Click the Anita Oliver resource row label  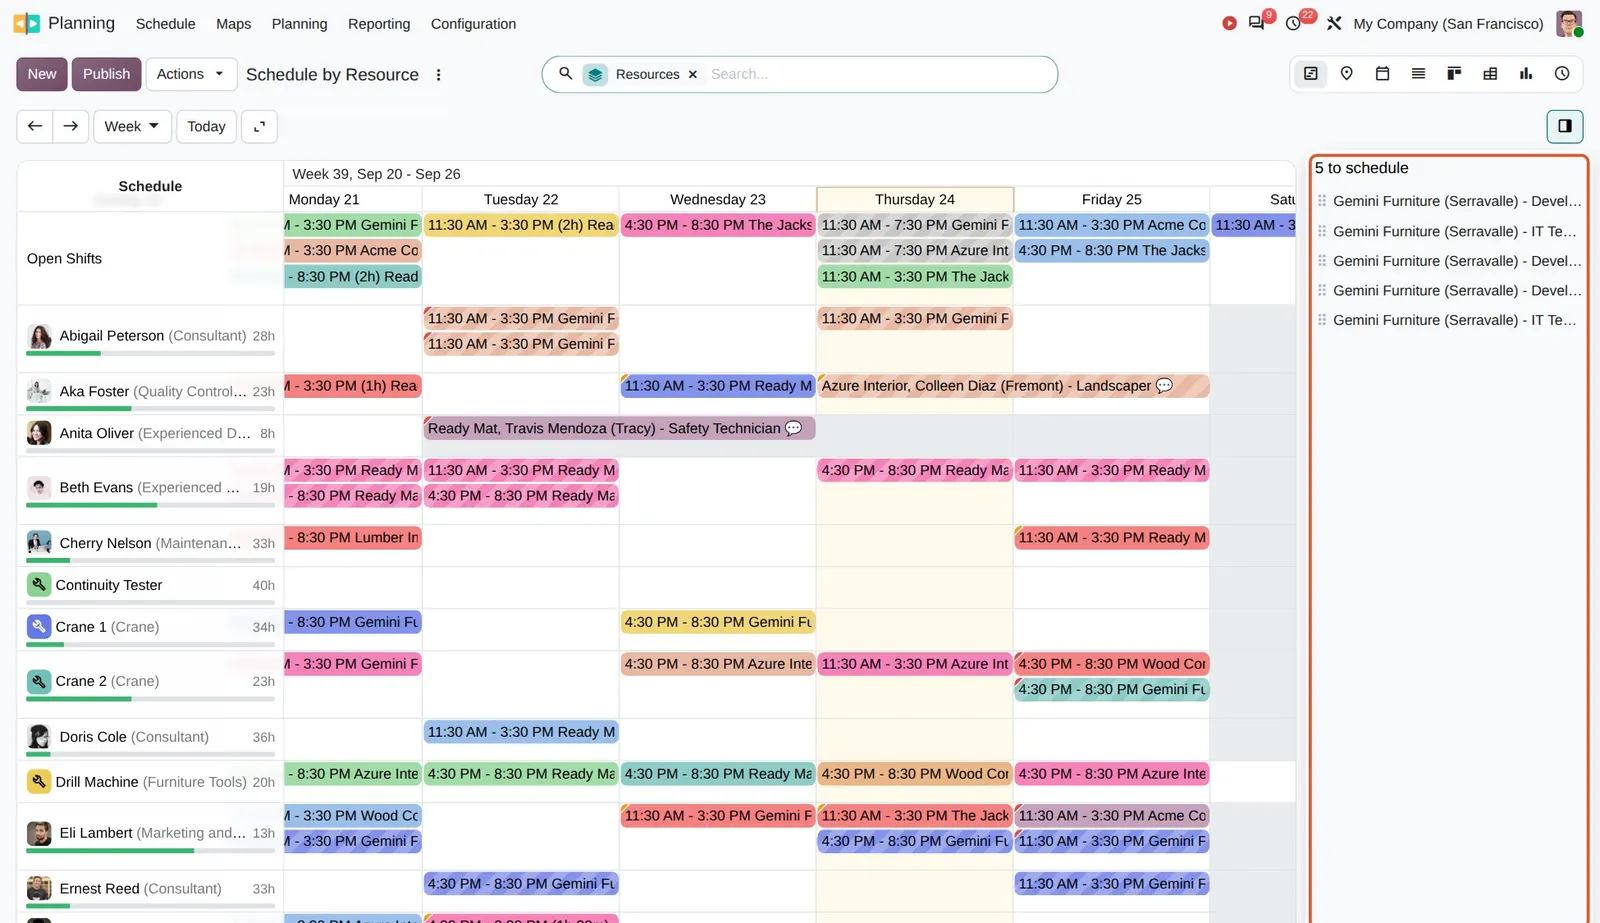tap(155, 433)
